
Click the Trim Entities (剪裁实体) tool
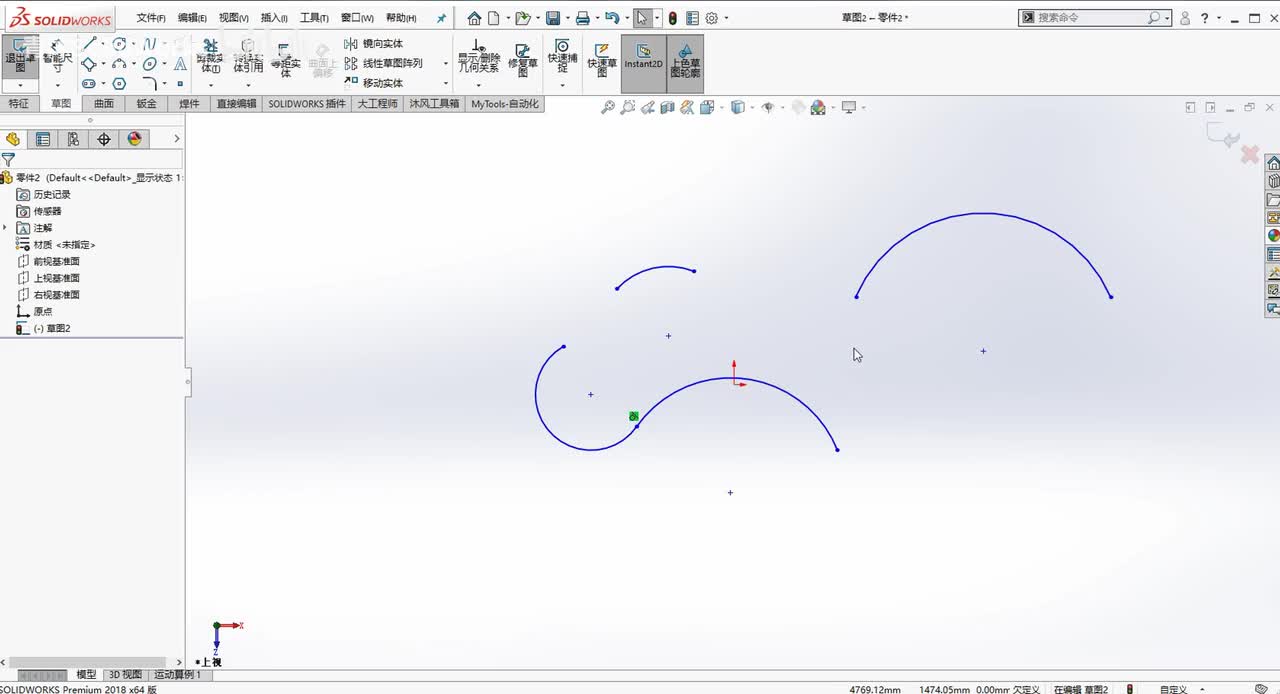(x=210, y=56)
